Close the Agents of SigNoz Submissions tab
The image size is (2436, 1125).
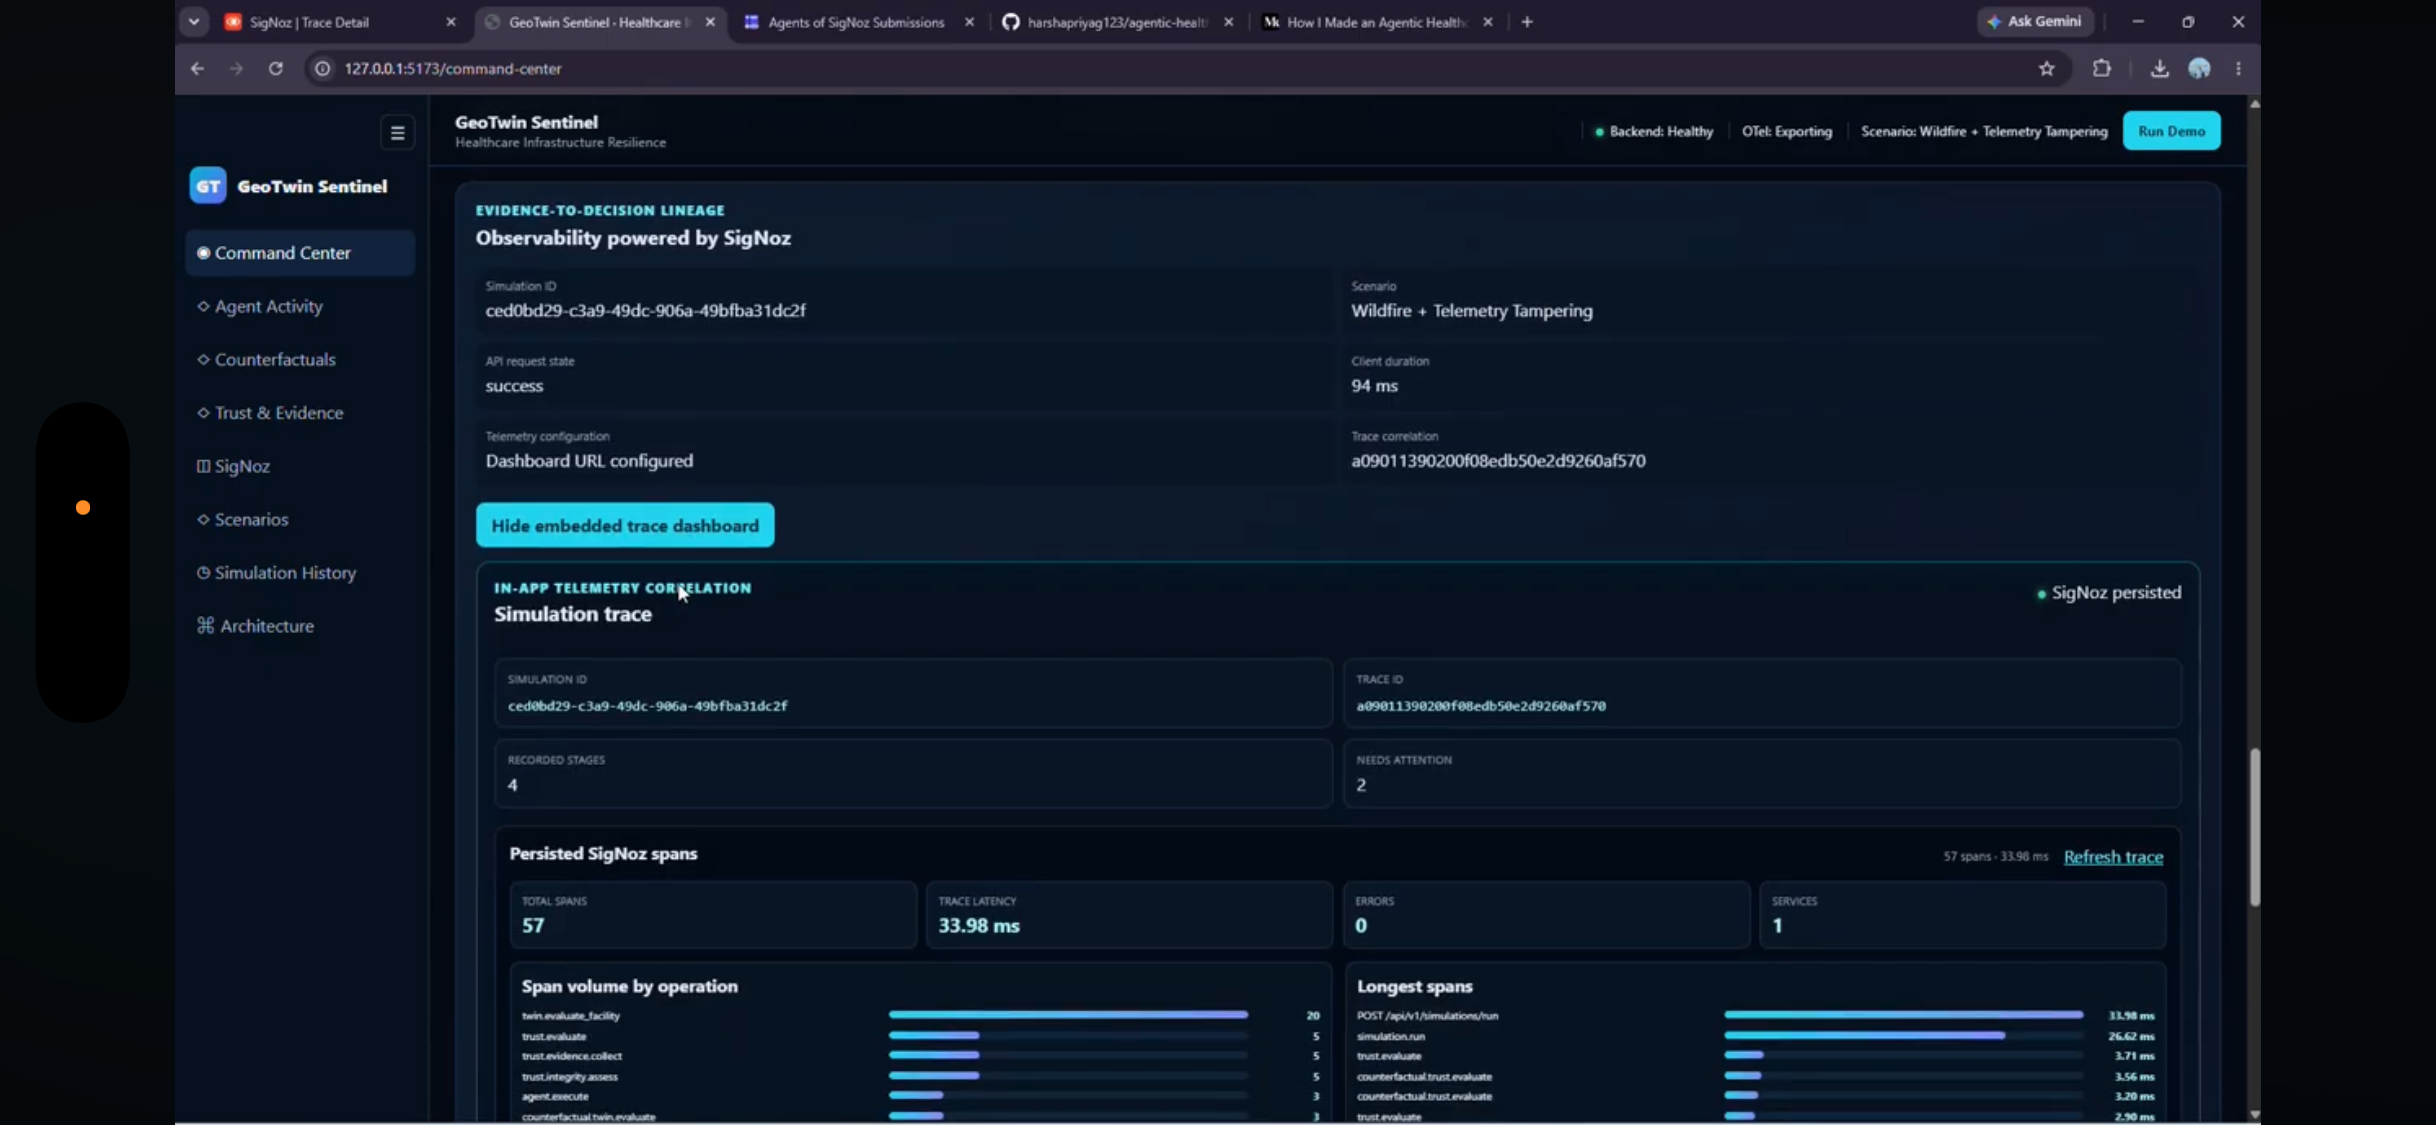coord(969,22)
